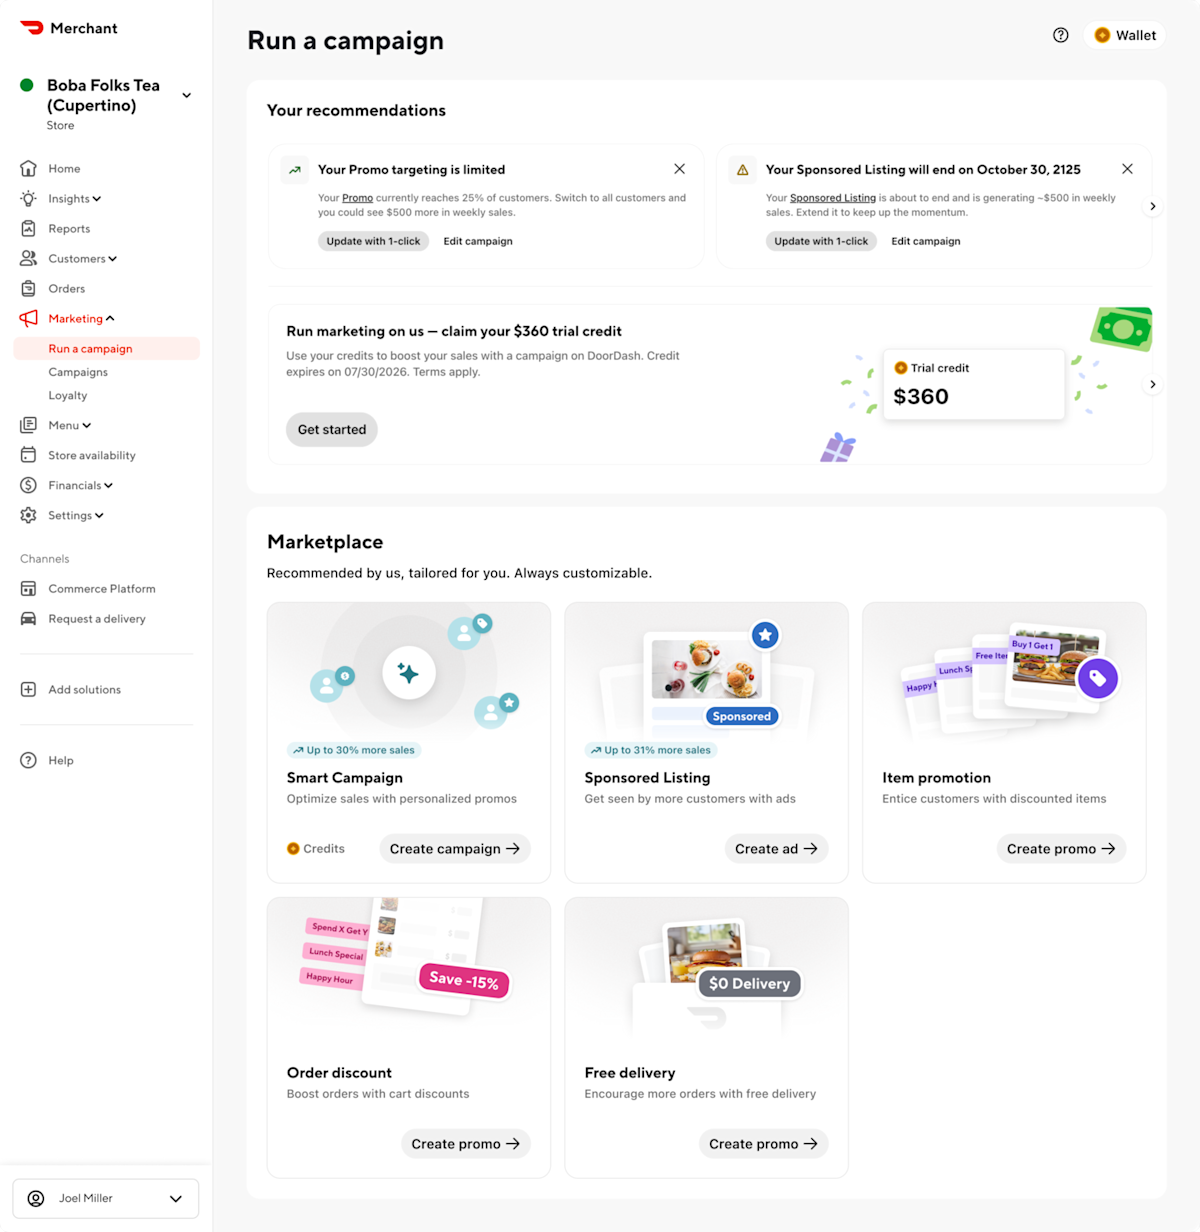Advance the trial credit banner with its right arrow
This screenshot has width=1200, height=1232.
click(x=1153, y=384)
